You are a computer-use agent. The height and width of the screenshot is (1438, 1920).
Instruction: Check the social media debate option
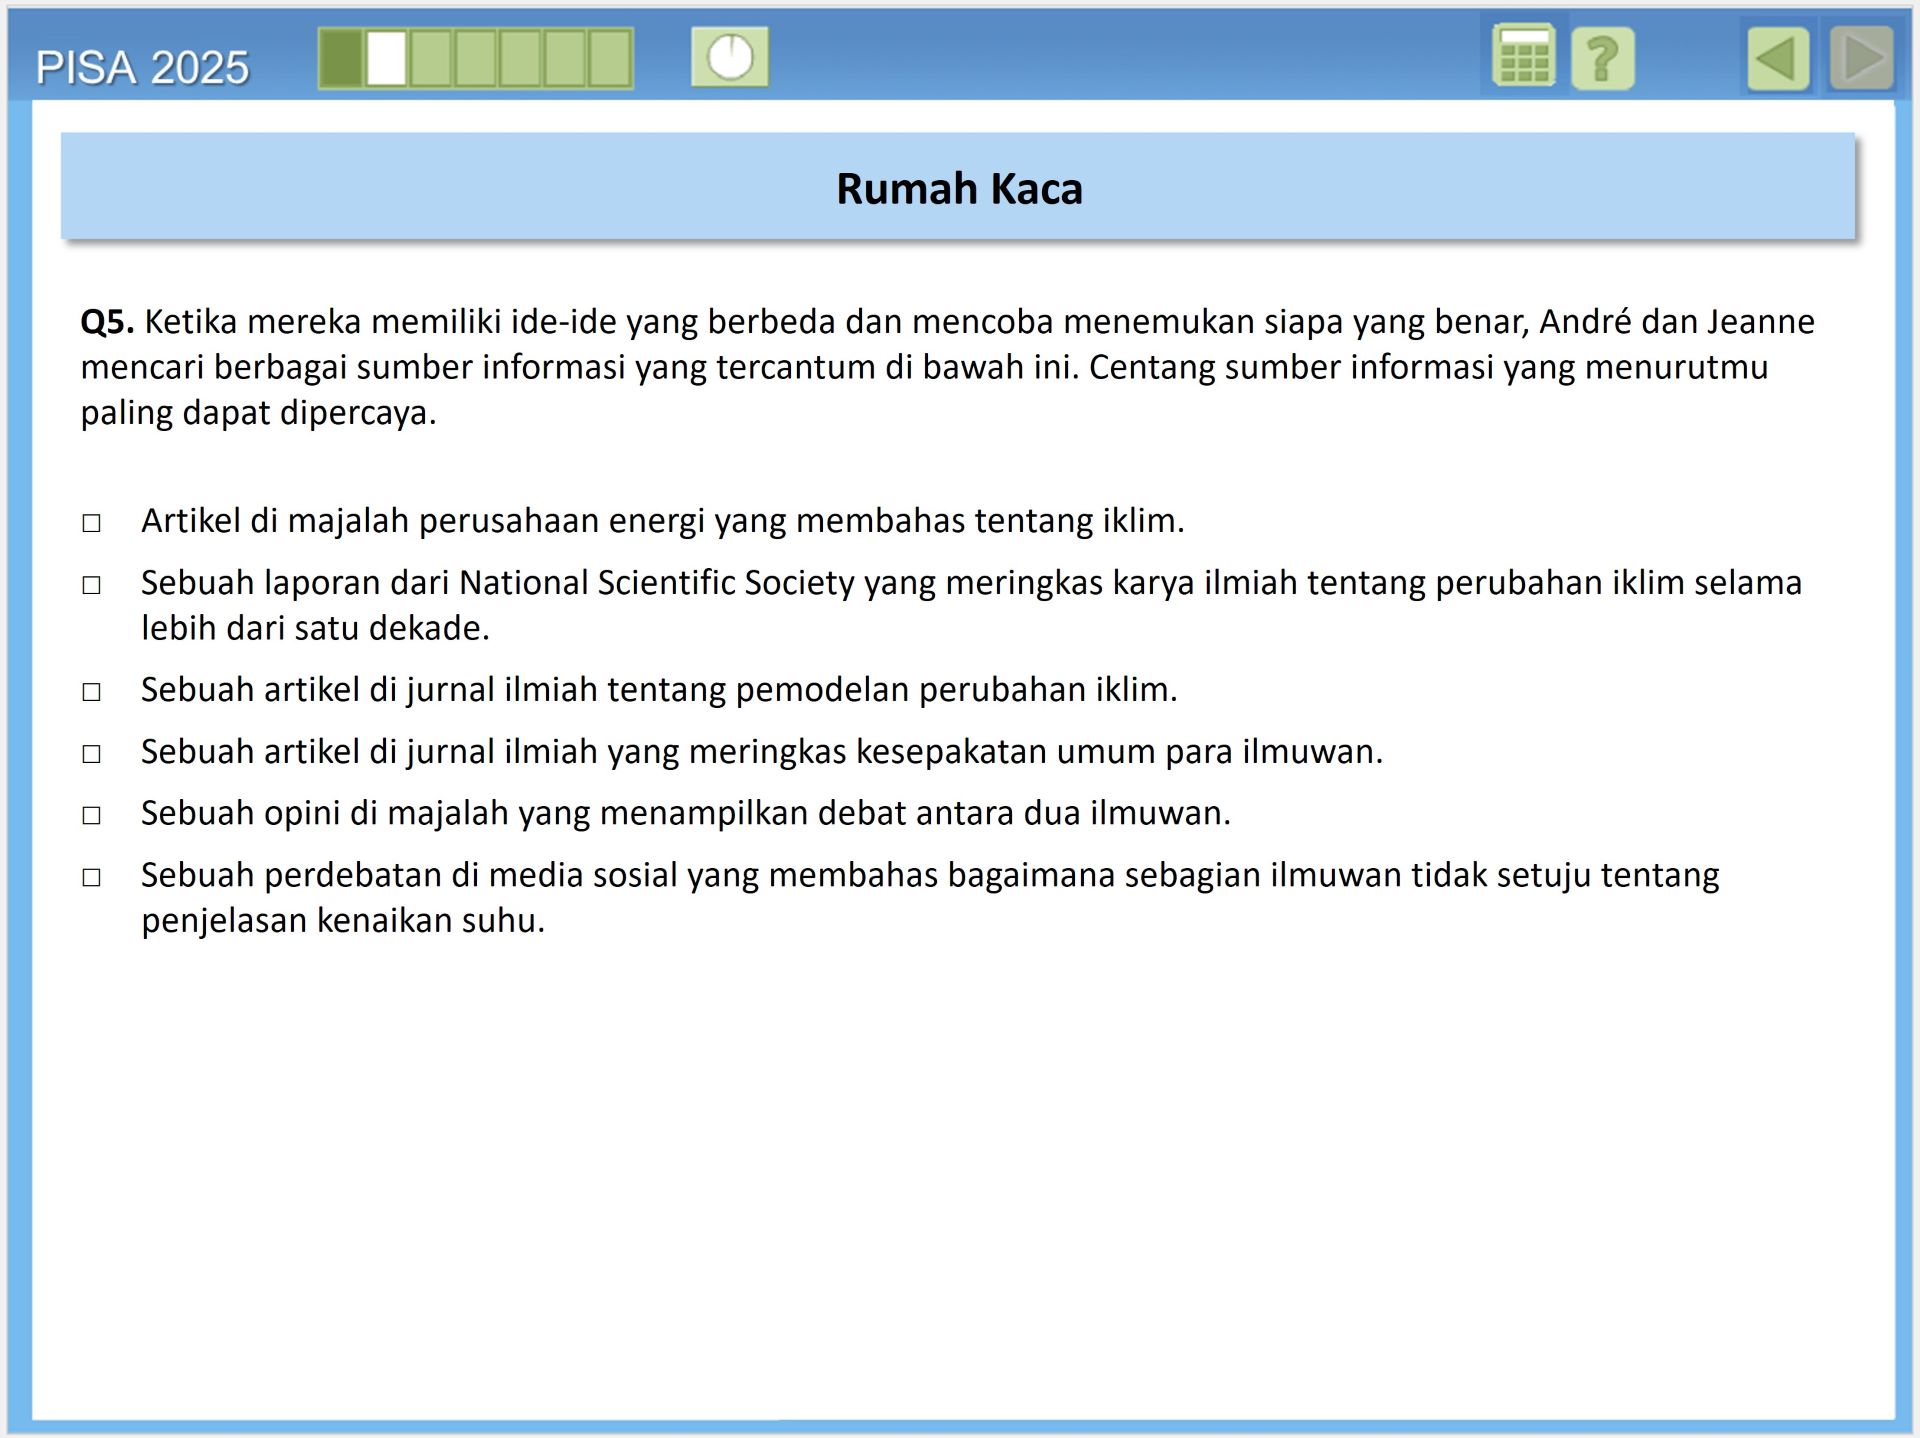click(x=91, y=878)
